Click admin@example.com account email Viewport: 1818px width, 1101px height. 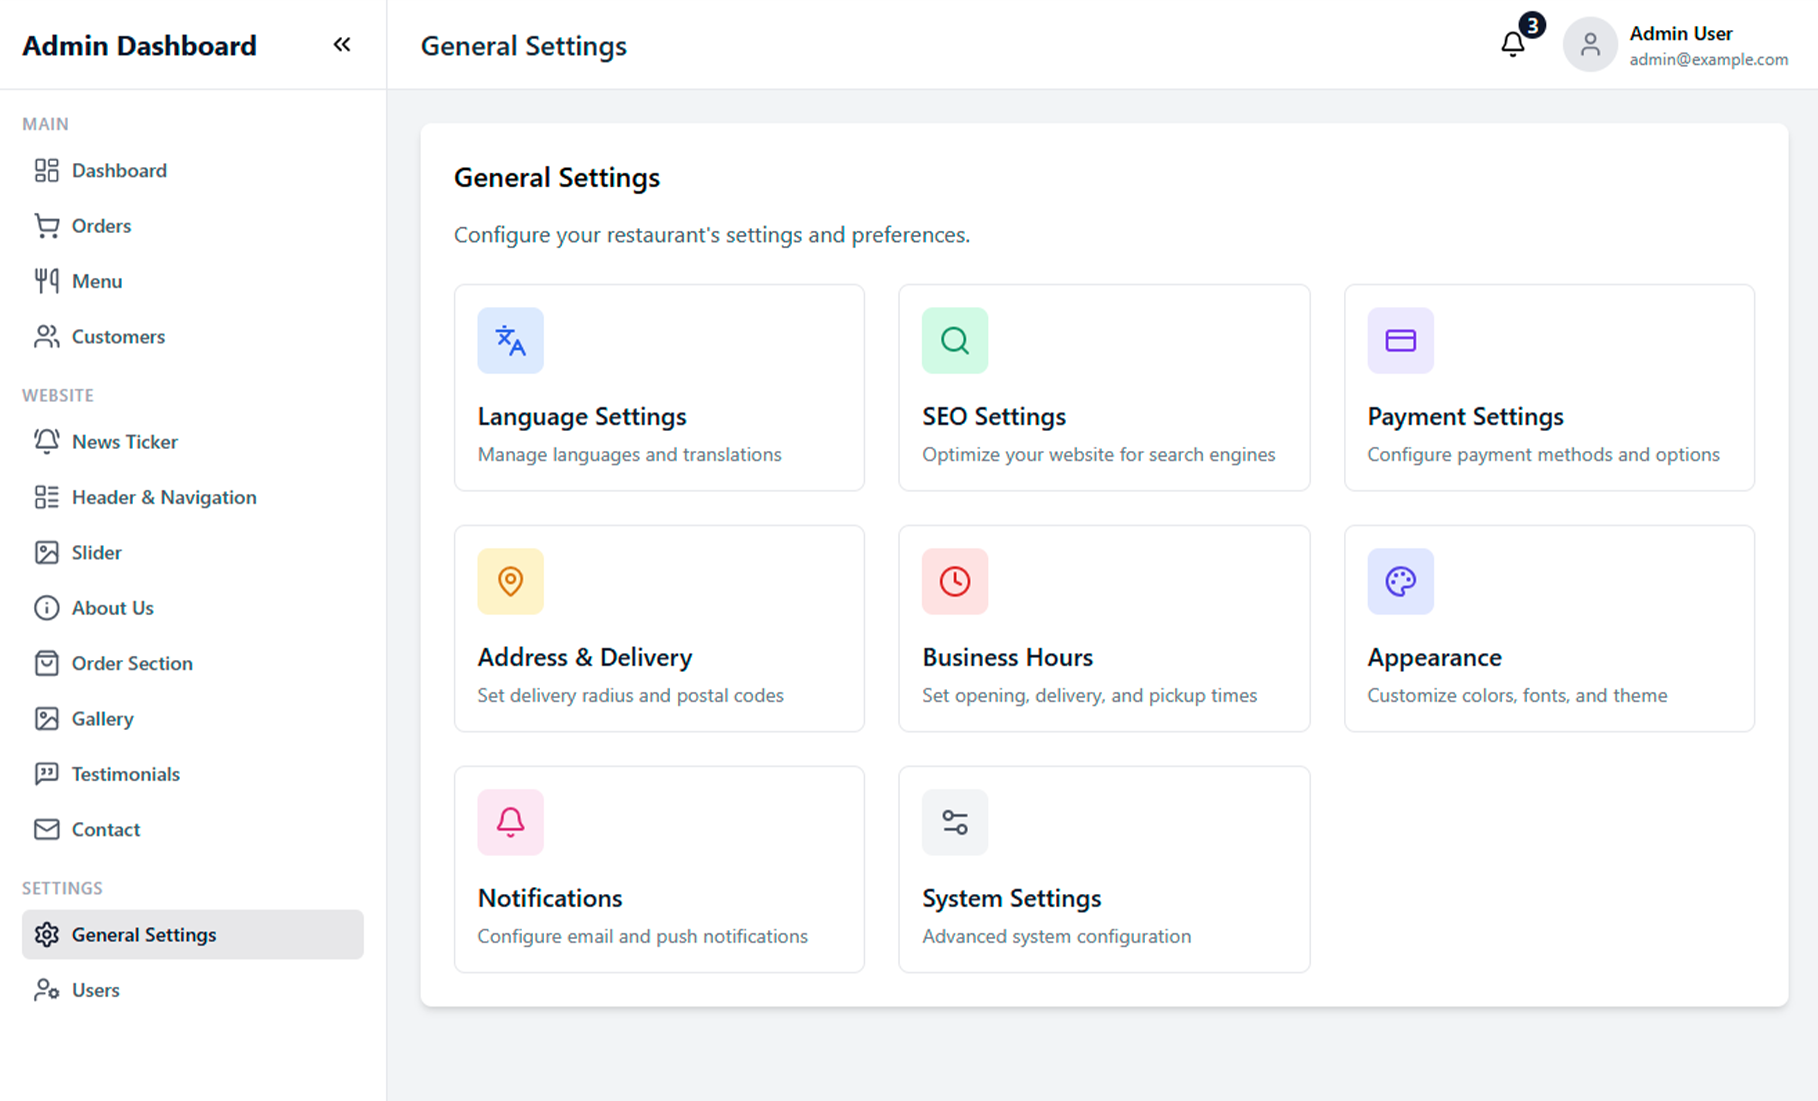pos(1708,60)
